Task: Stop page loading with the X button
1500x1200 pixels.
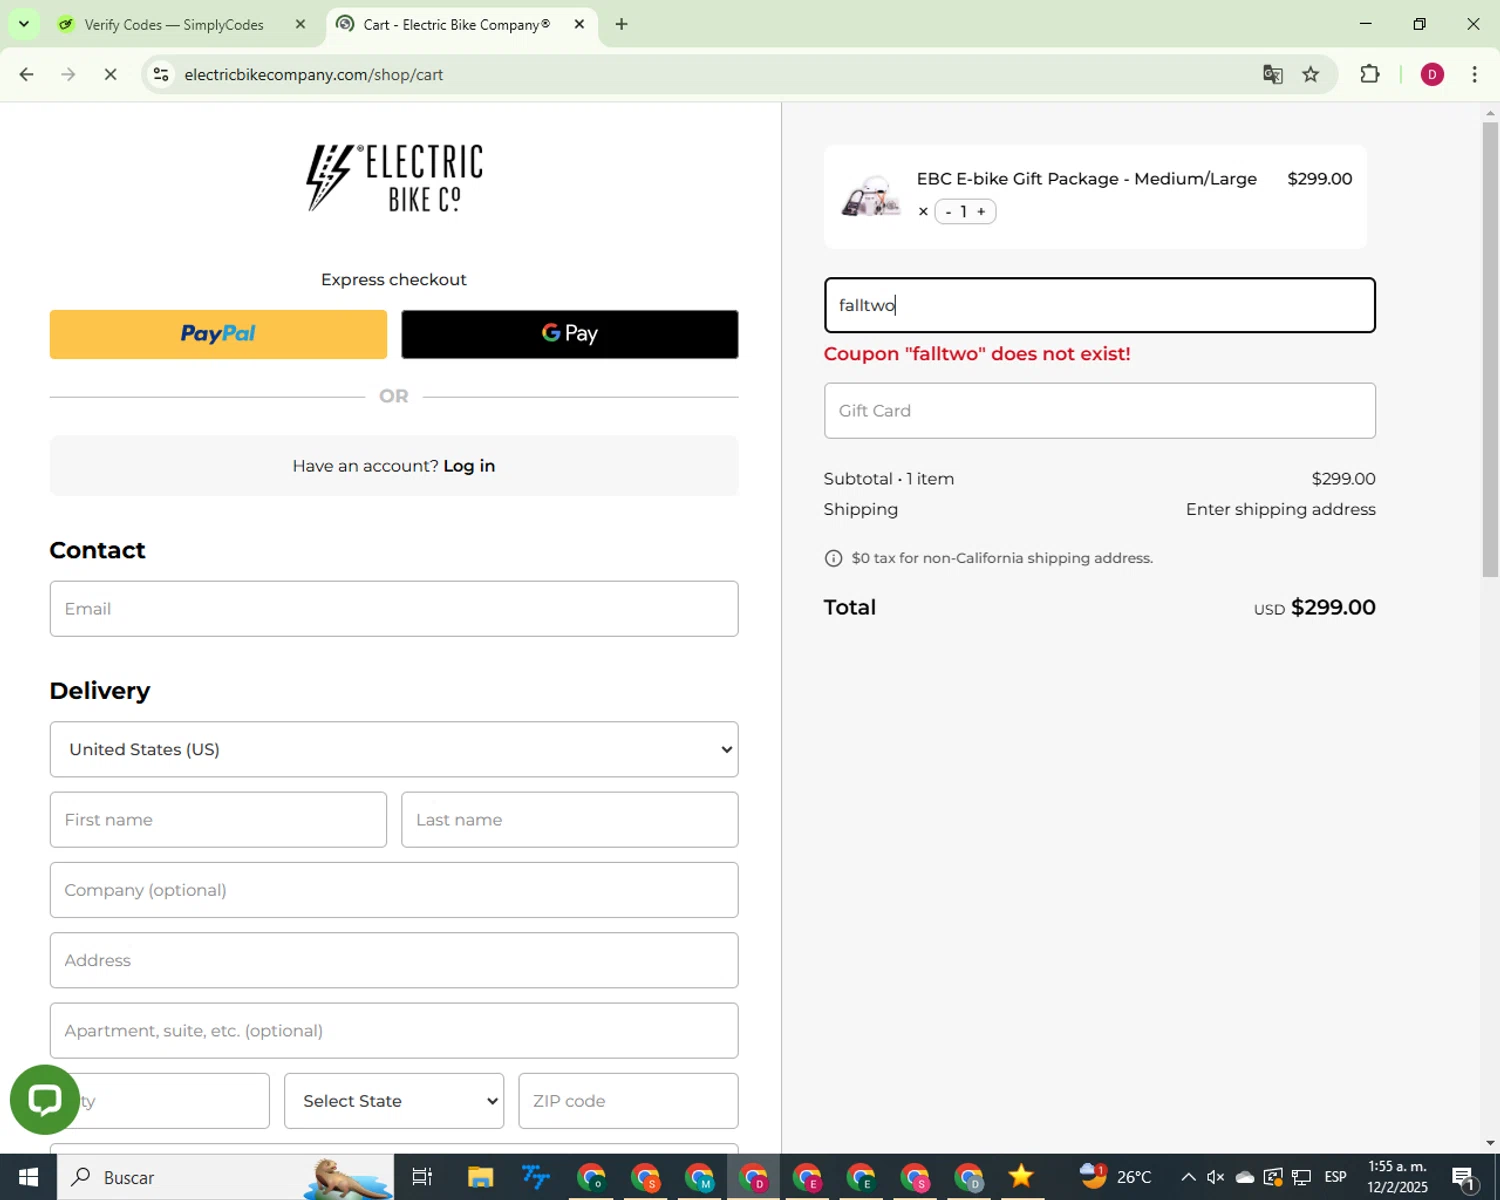Action: click(x=110, y=74)
